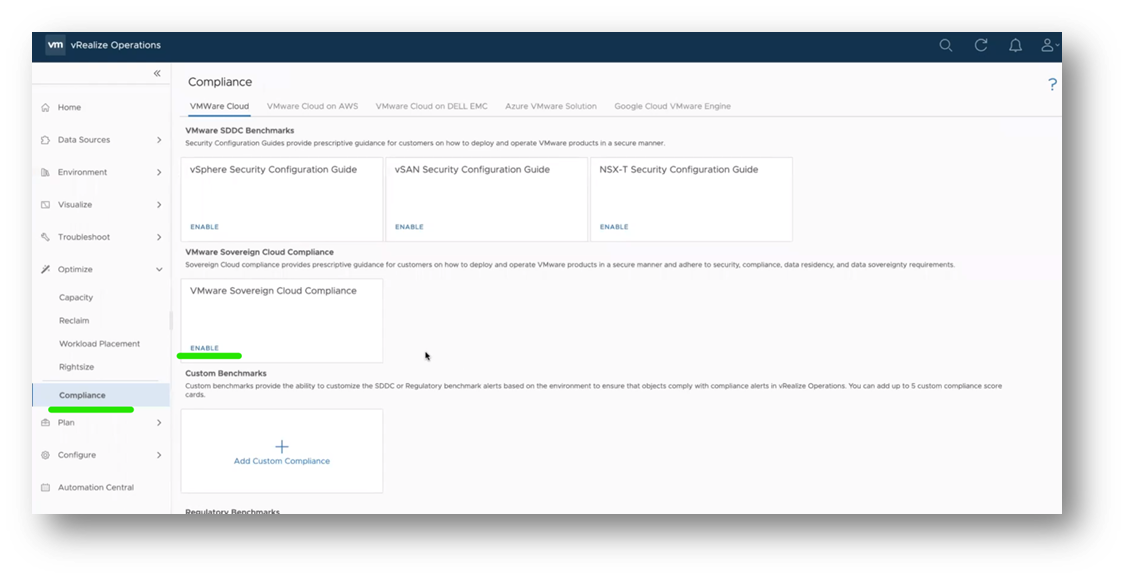1127x579 pixels.
Task: Collapse the Optimize menu chevron
Action: pos(159,269)
